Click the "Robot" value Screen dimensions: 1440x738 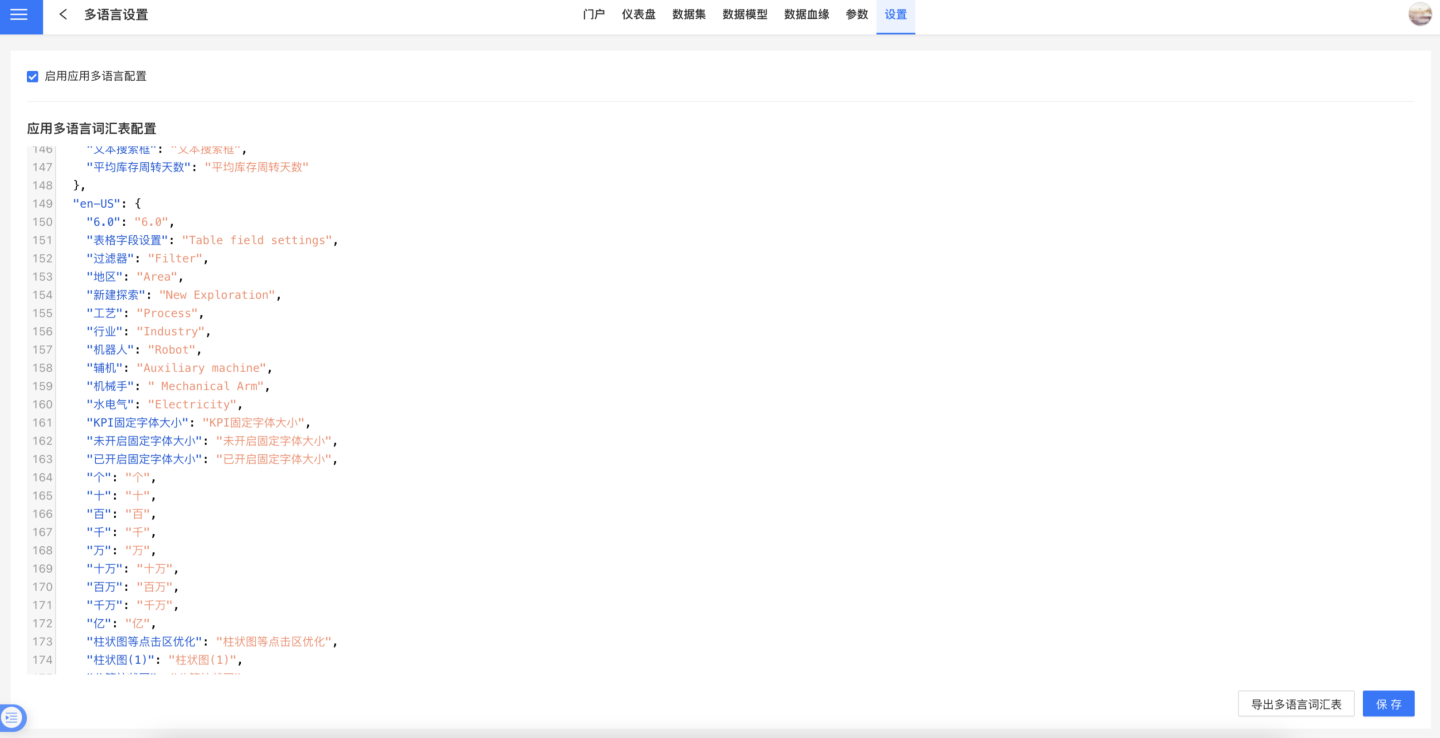(173, 350)
